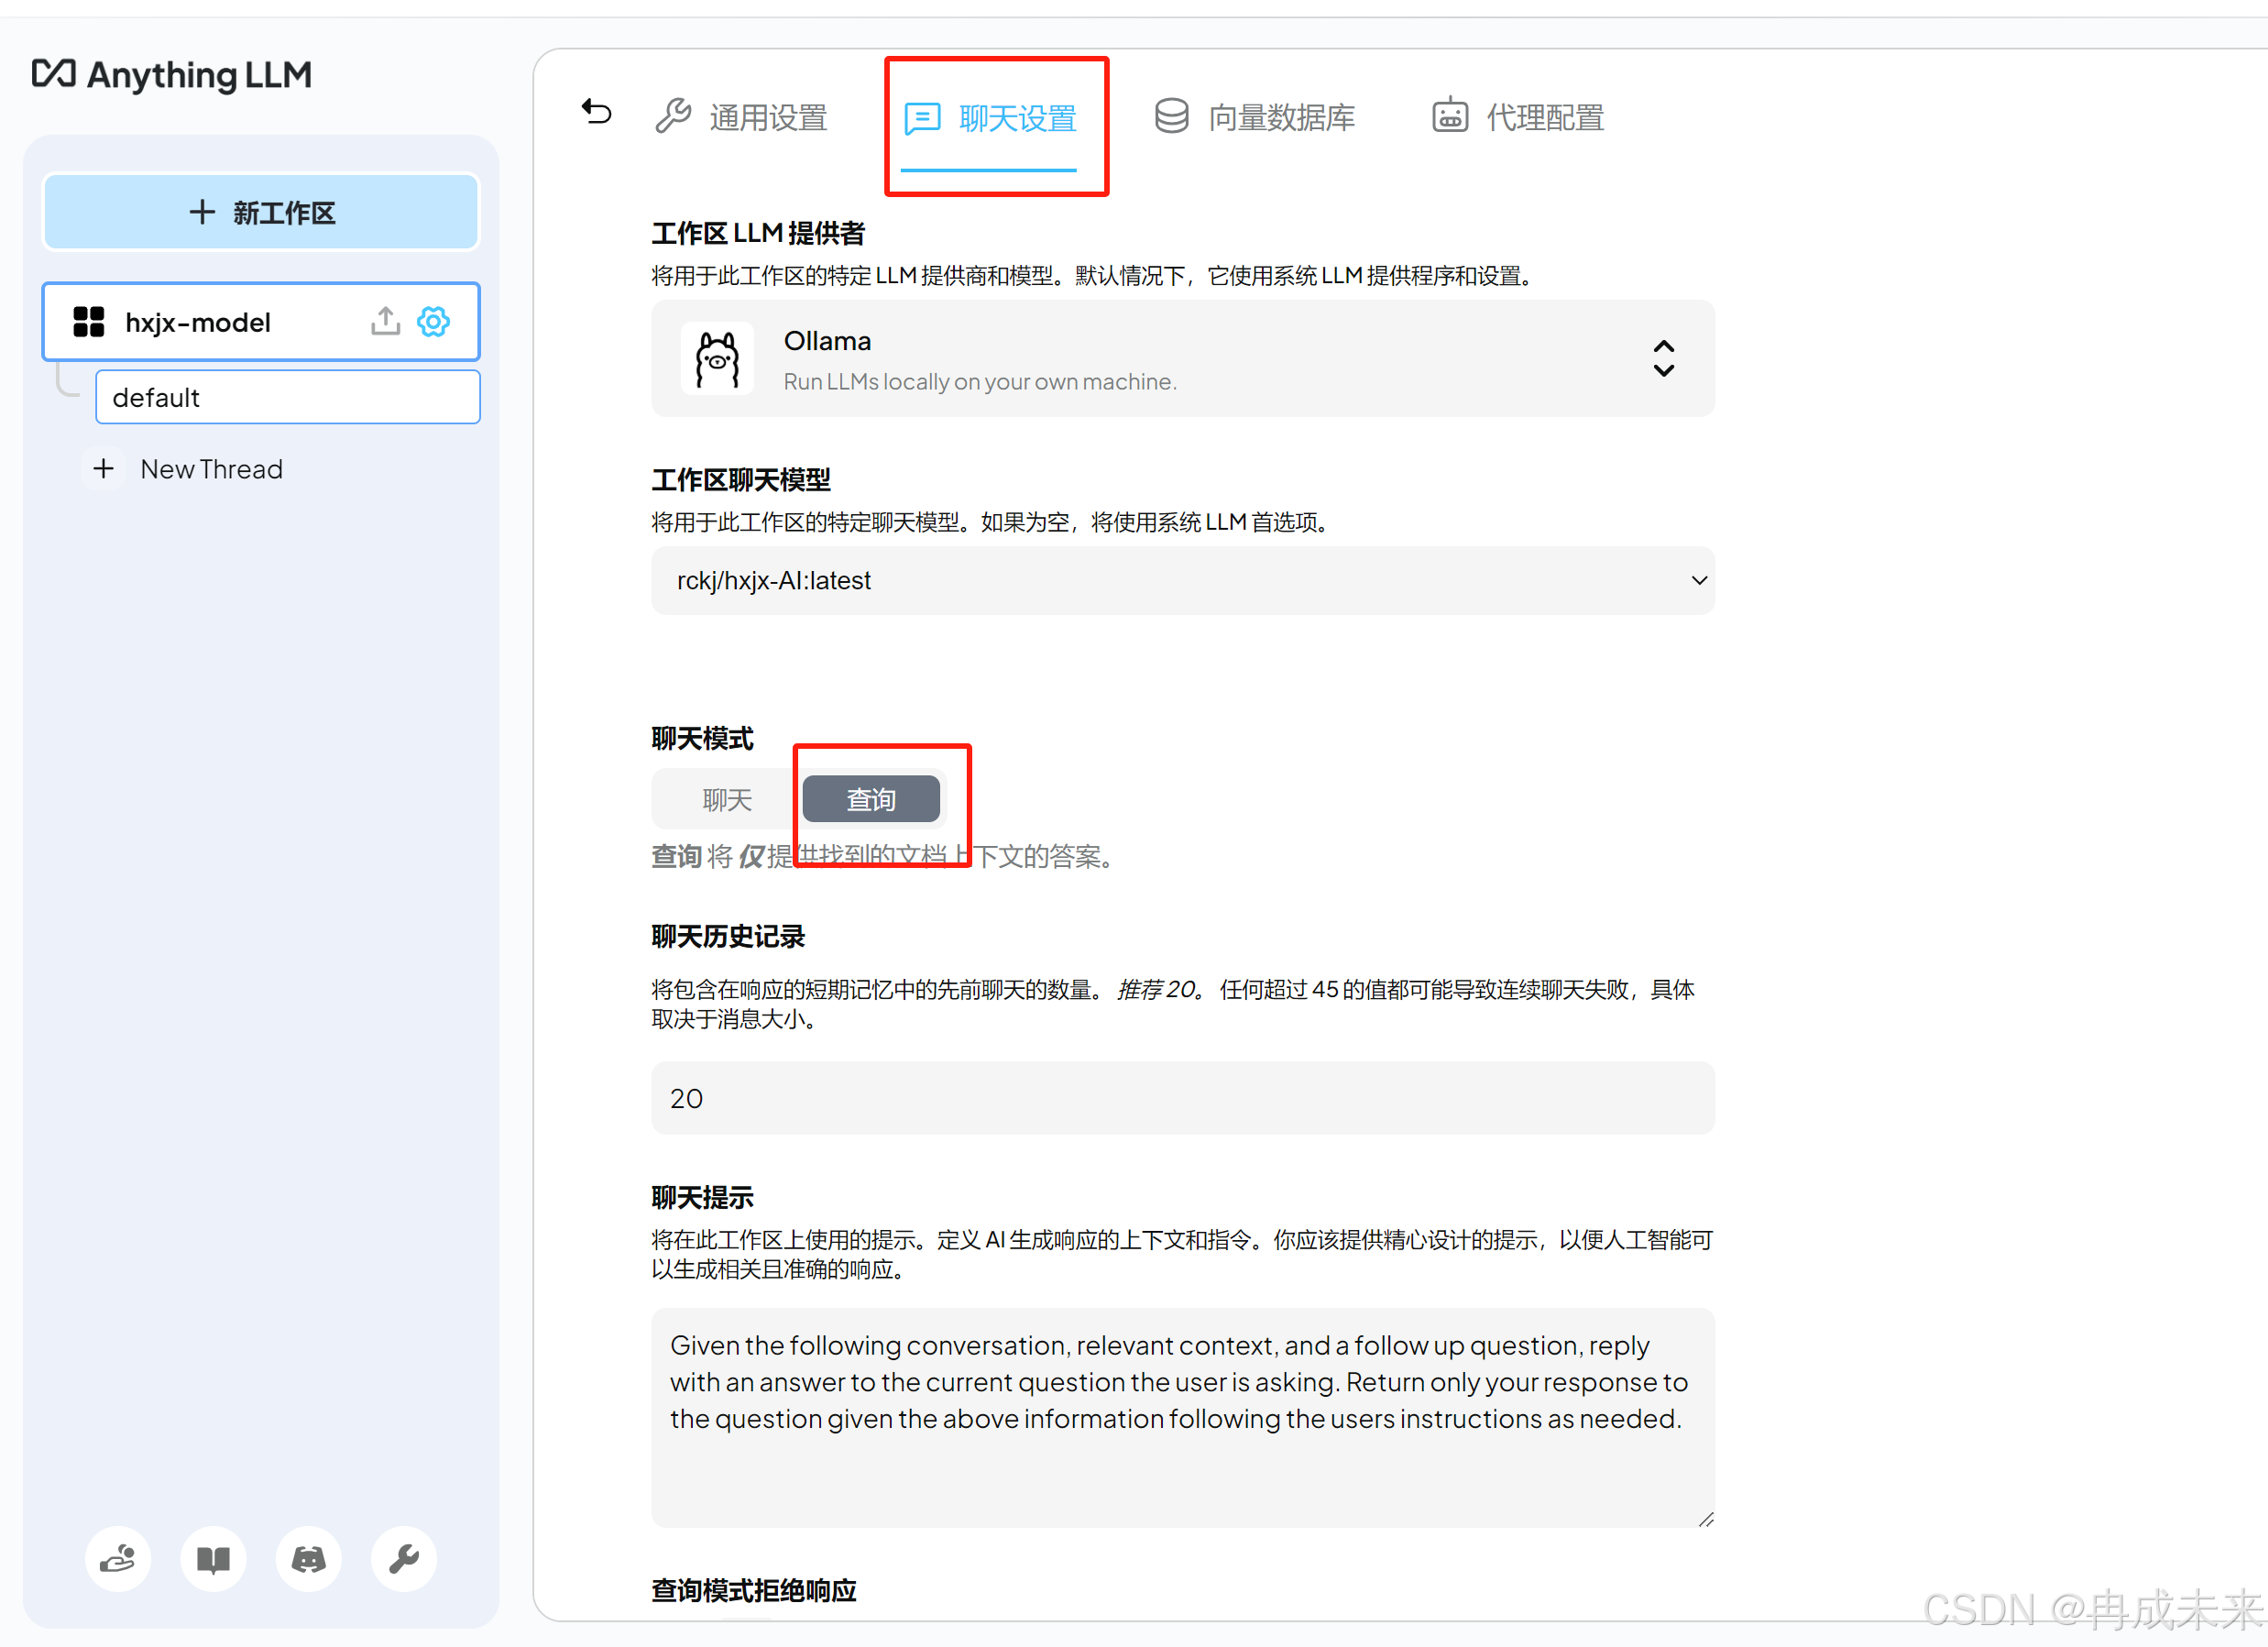Select the 查询 query mode option
This screenshot has width=2268, height=1647.
point(871,800)
